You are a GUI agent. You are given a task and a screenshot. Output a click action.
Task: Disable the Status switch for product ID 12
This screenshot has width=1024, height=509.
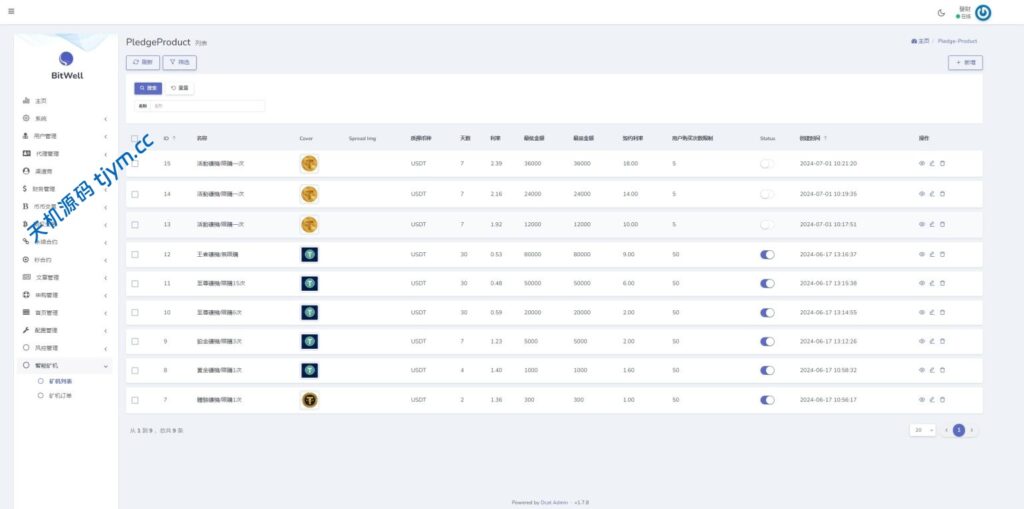767,254
